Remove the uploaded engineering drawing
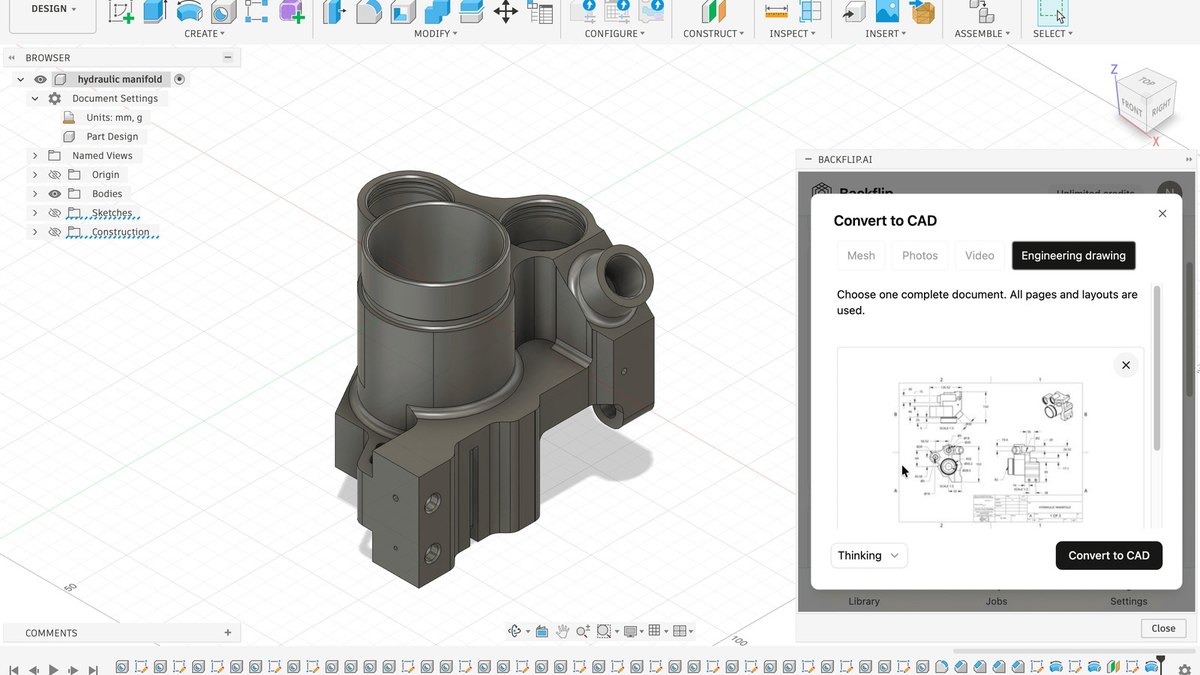Screen dimensions: 1200x675 (x=1126, y=365)
